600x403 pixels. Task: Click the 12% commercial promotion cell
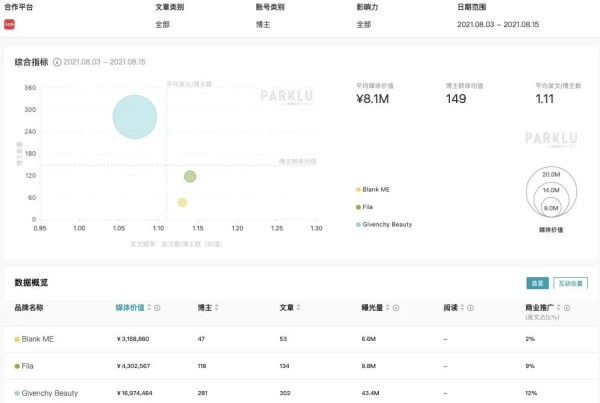click(531, 393)
